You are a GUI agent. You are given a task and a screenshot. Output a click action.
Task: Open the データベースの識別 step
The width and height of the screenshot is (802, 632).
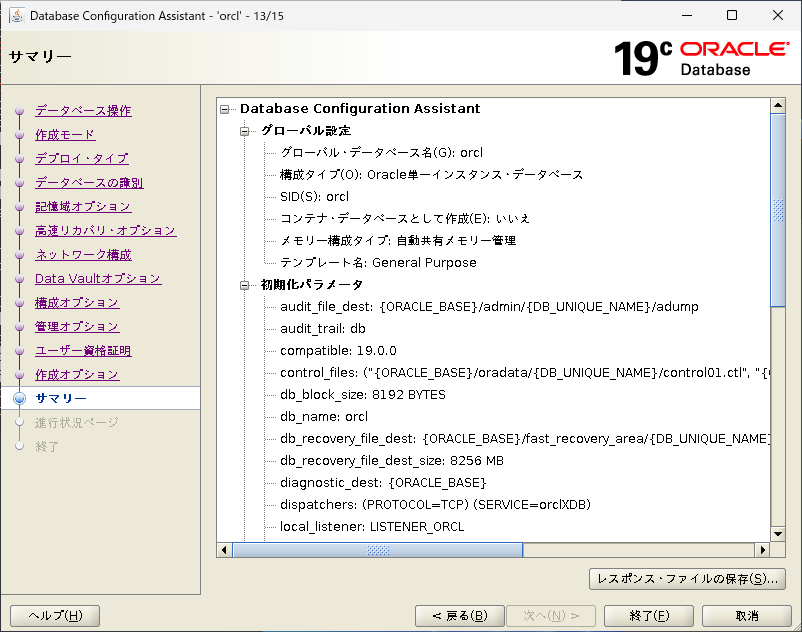pos(89,183)
